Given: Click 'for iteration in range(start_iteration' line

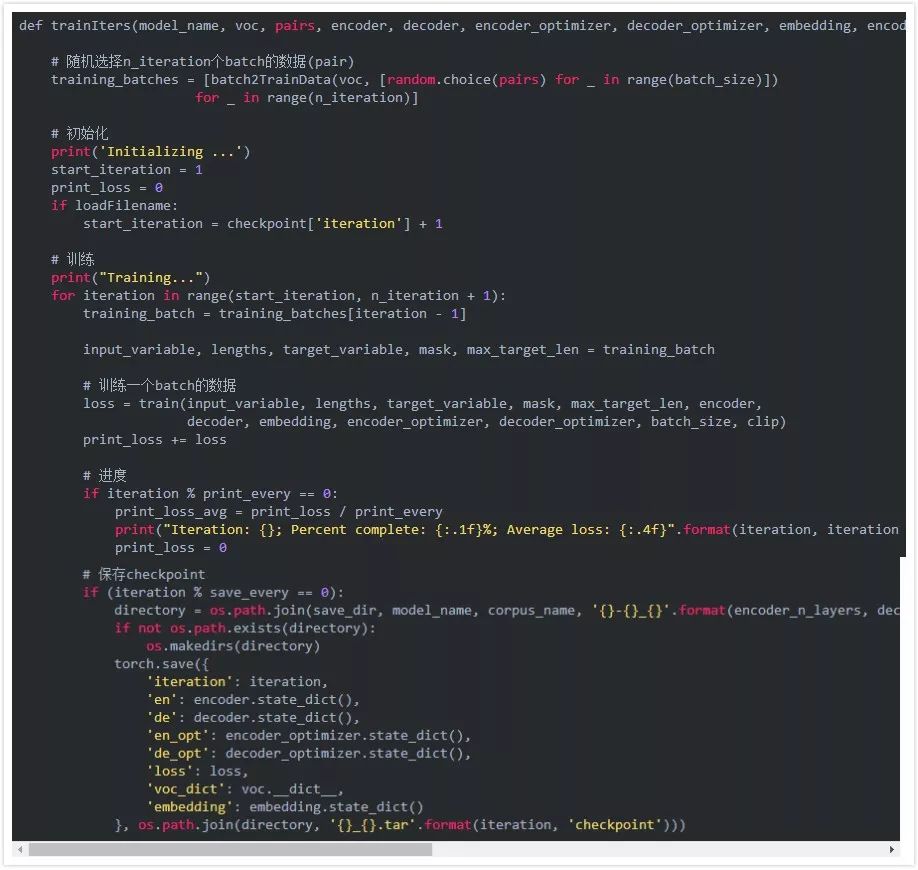Looking at the screenshot, I should [x=278, y=296].
